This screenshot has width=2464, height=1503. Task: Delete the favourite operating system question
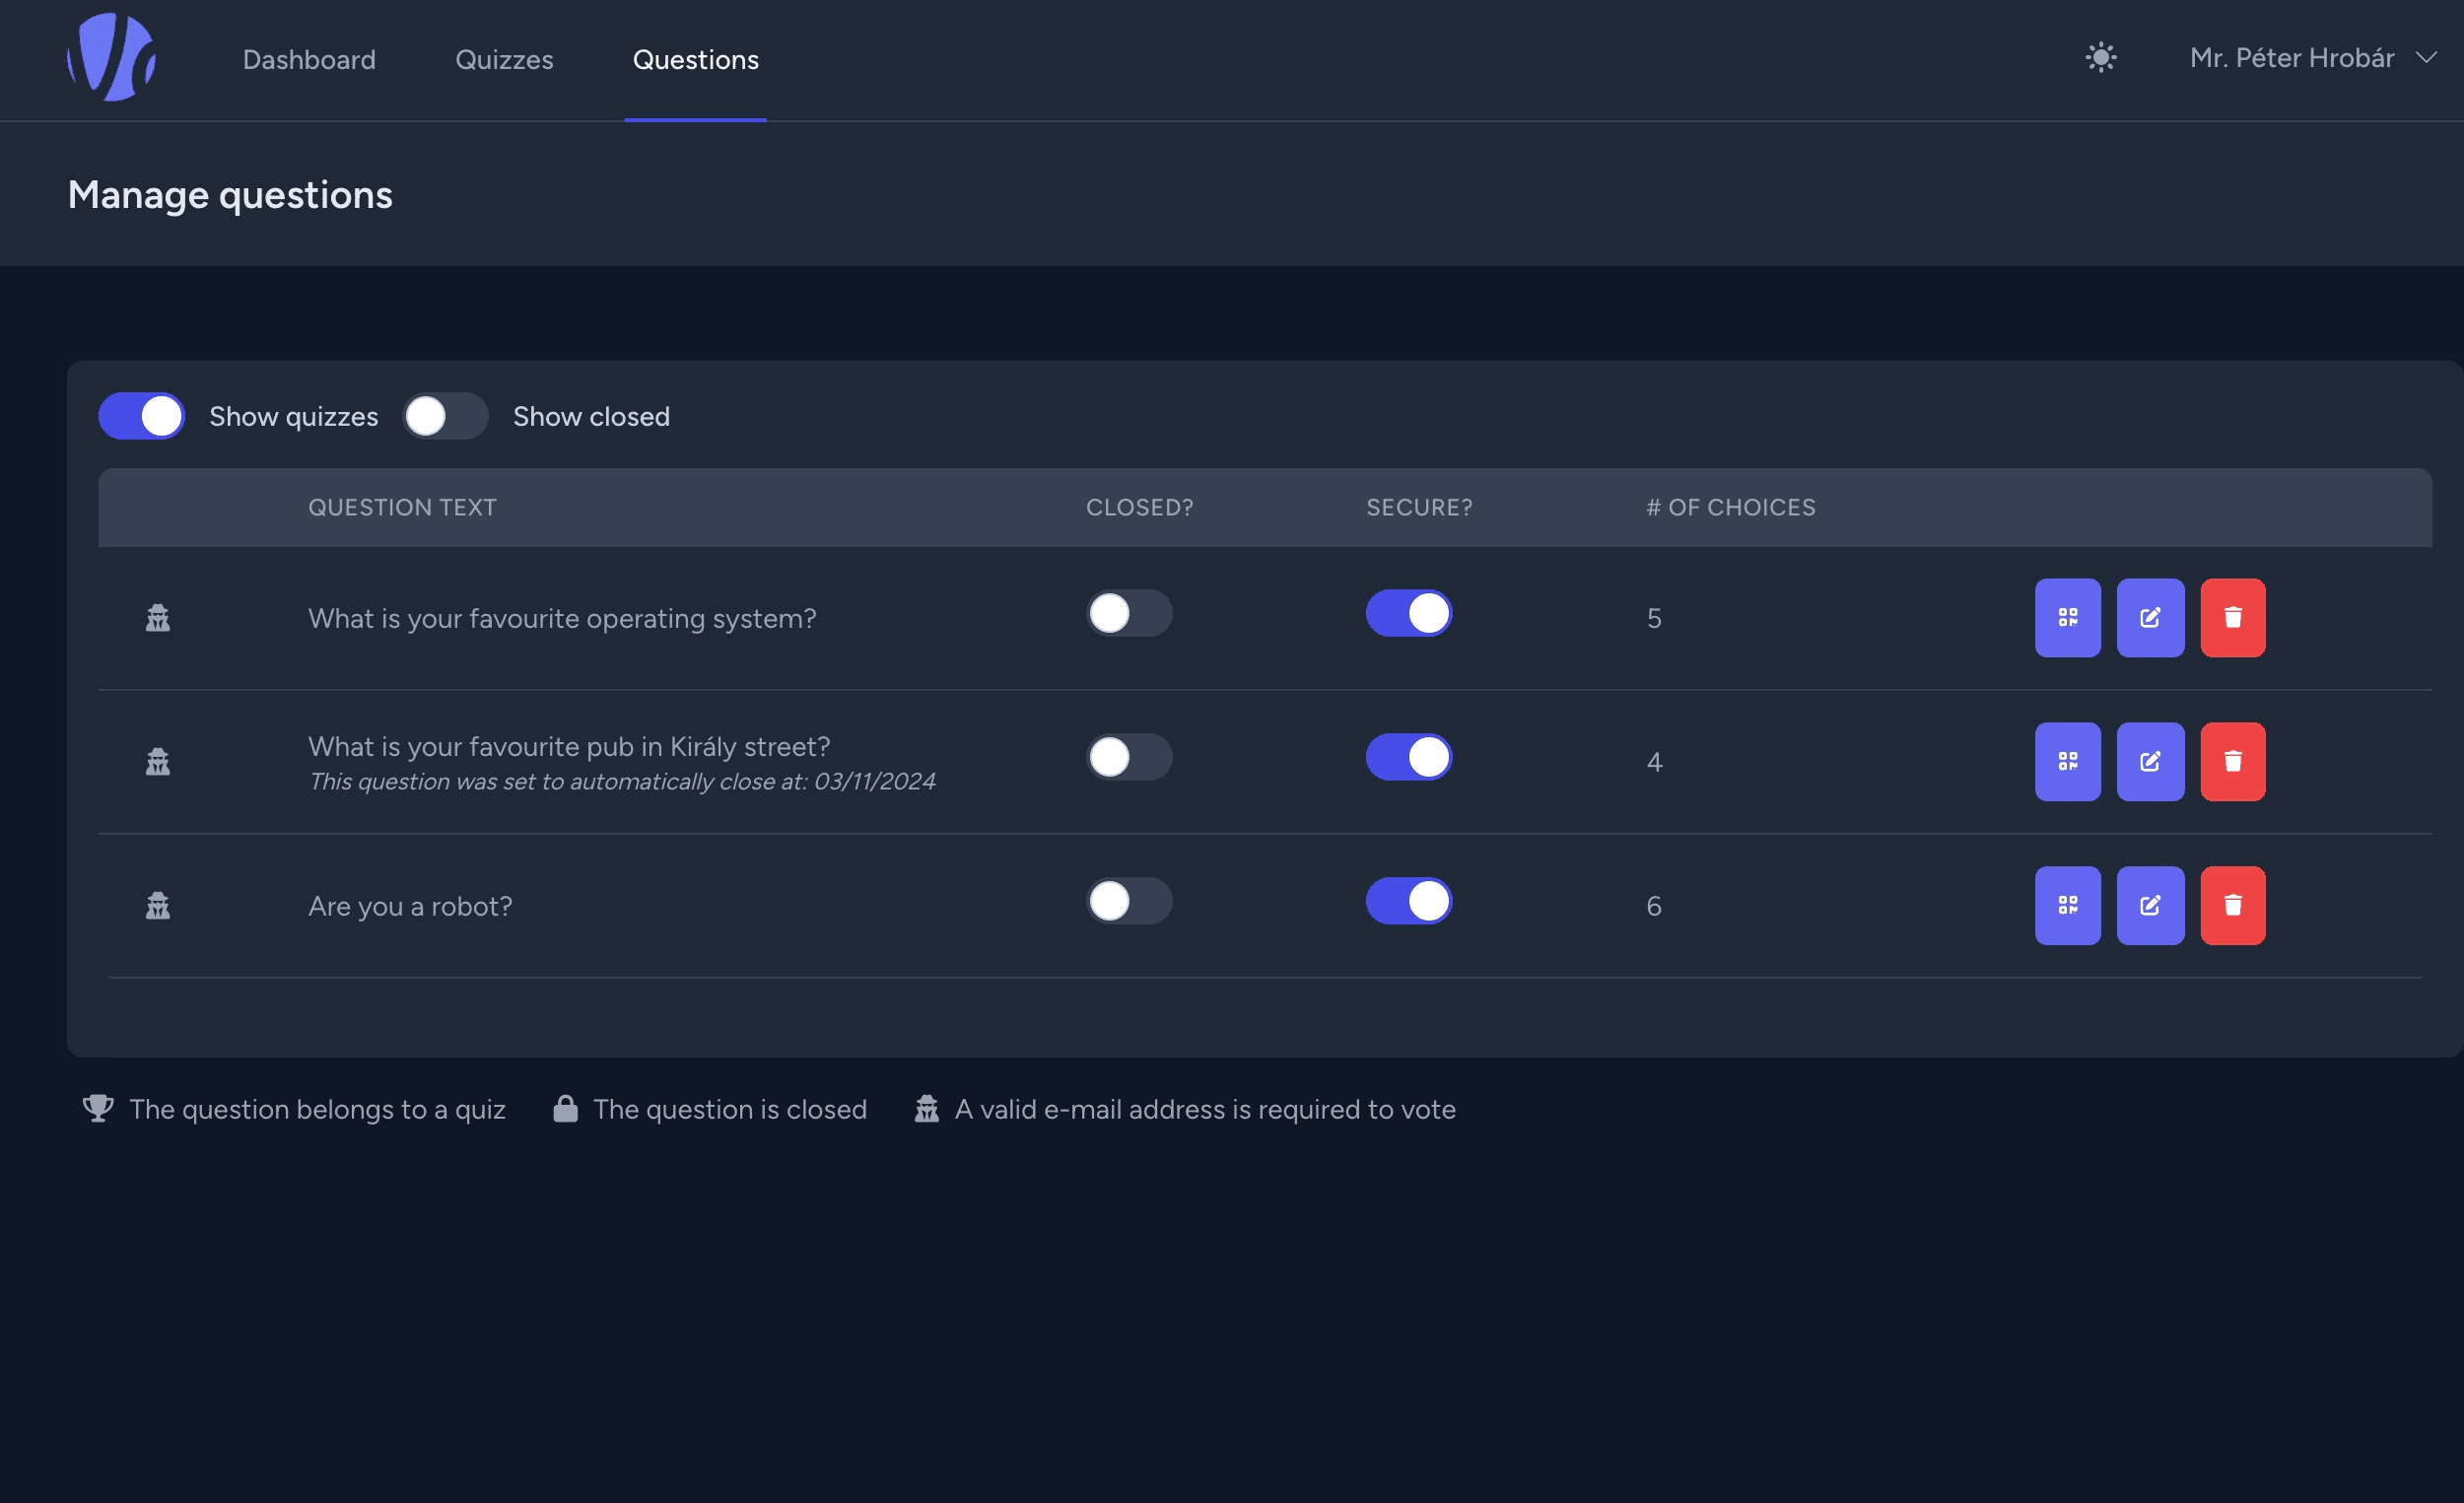click(x=2232, y=617)
